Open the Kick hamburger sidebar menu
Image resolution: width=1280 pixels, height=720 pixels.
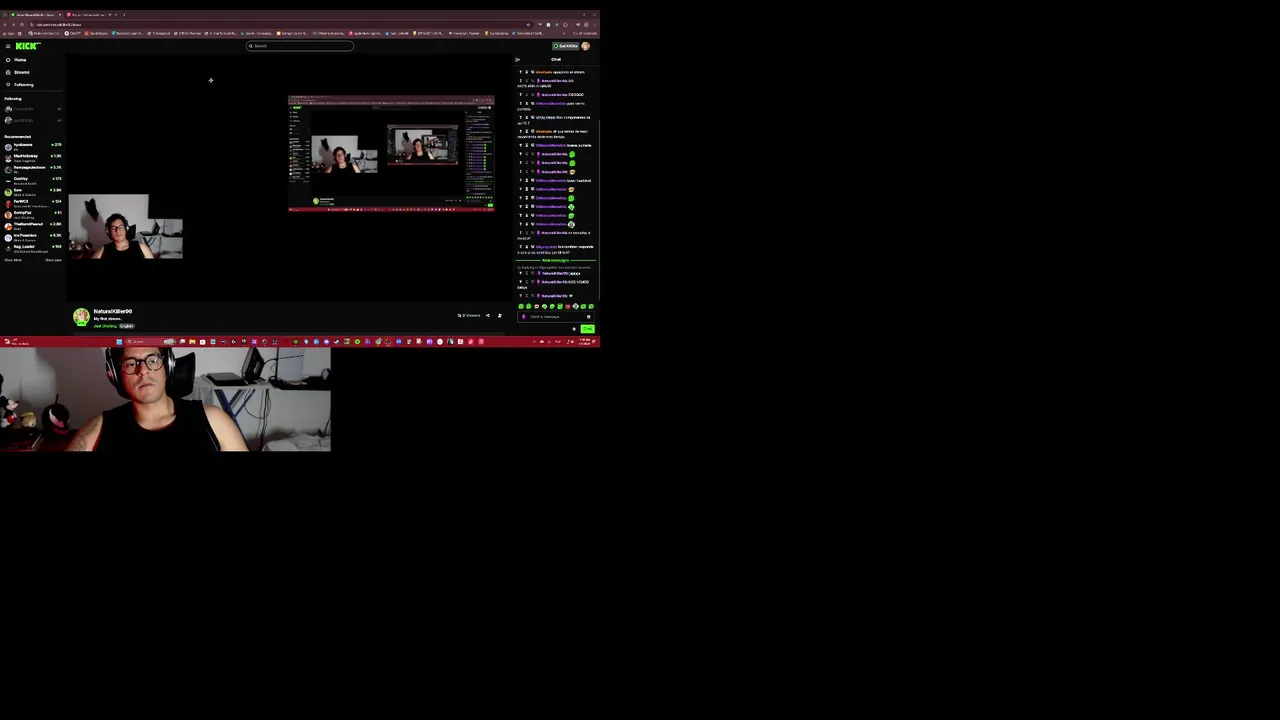(x=7, y=46)
